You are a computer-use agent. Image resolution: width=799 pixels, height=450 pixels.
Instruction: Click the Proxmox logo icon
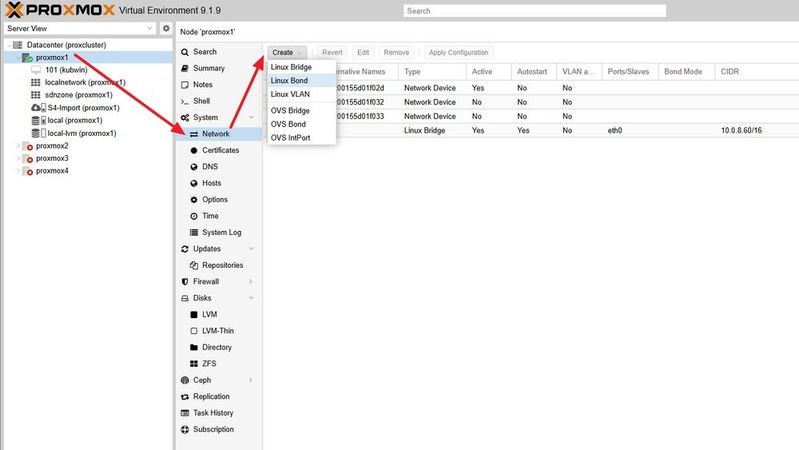coord(14,10)
